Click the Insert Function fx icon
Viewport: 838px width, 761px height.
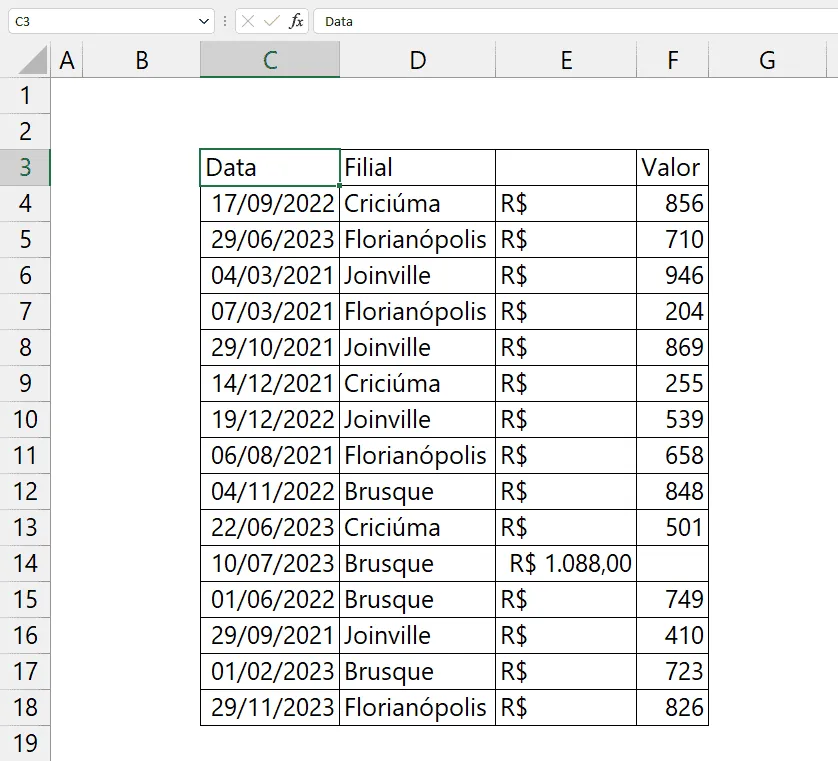(x=296, y=21)
